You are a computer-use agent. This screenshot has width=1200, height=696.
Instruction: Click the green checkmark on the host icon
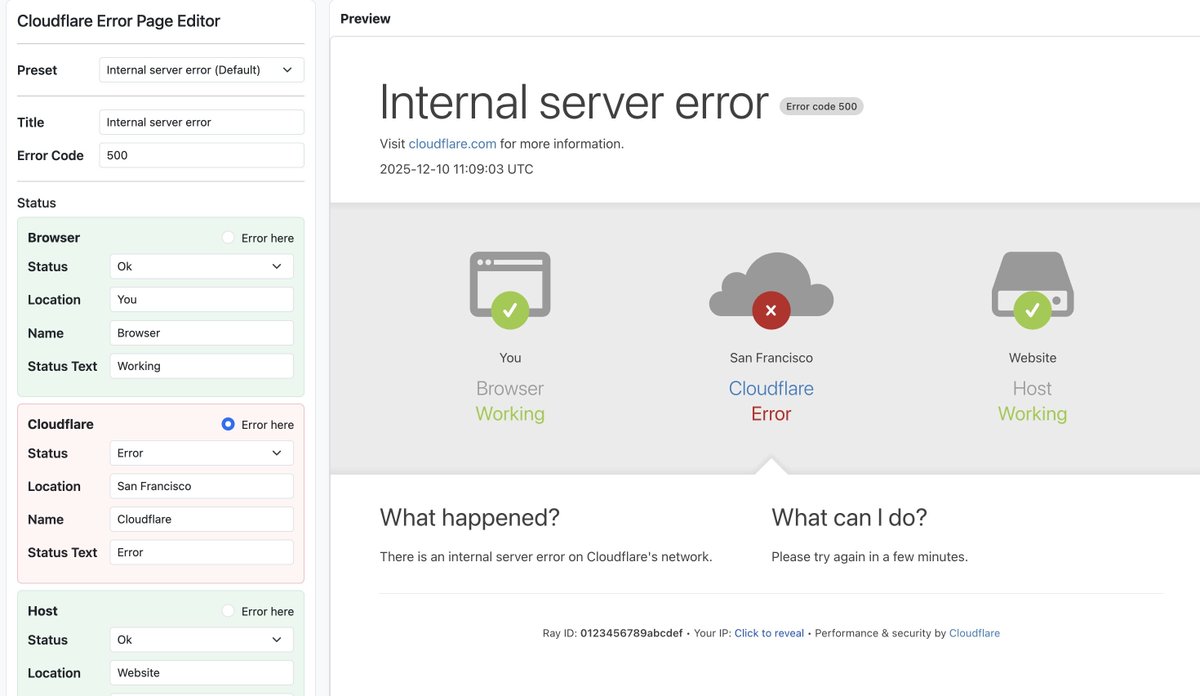[x=1032, y=310]
